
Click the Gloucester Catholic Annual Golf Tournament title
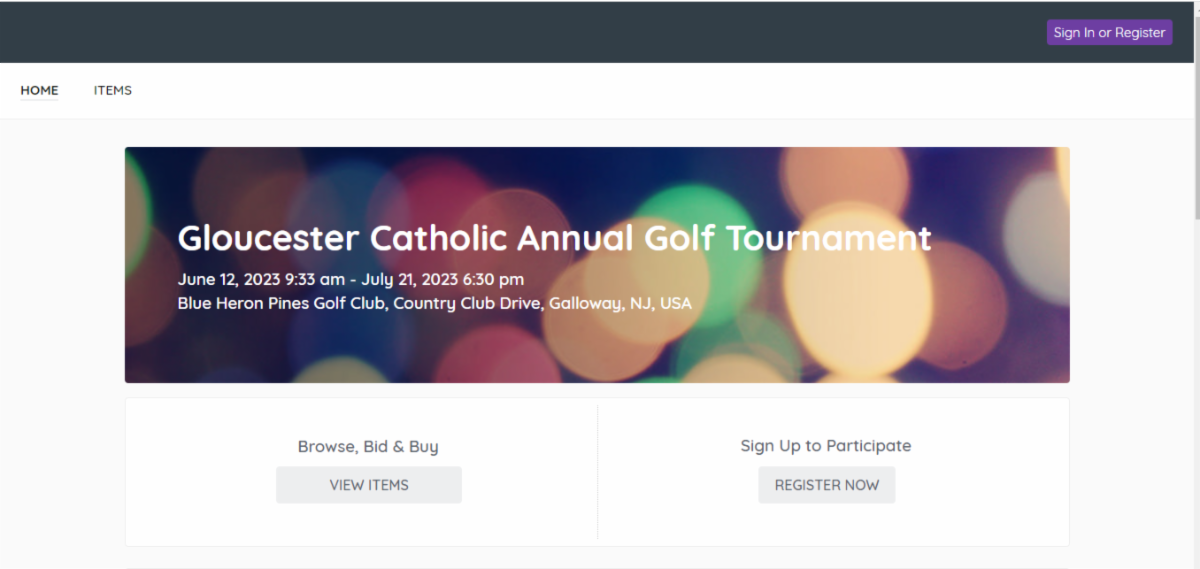pos(554,238)
